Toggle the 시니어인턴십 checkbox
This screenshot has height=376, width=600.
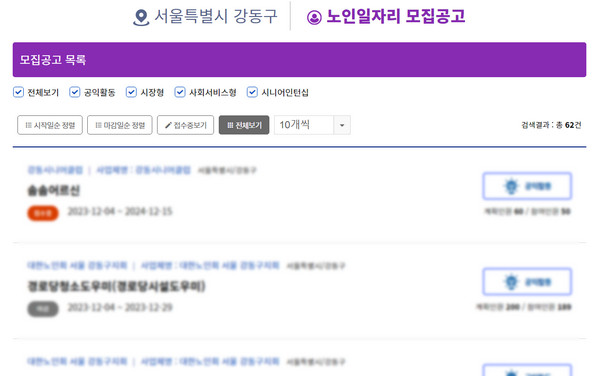[x=252, y=92]
